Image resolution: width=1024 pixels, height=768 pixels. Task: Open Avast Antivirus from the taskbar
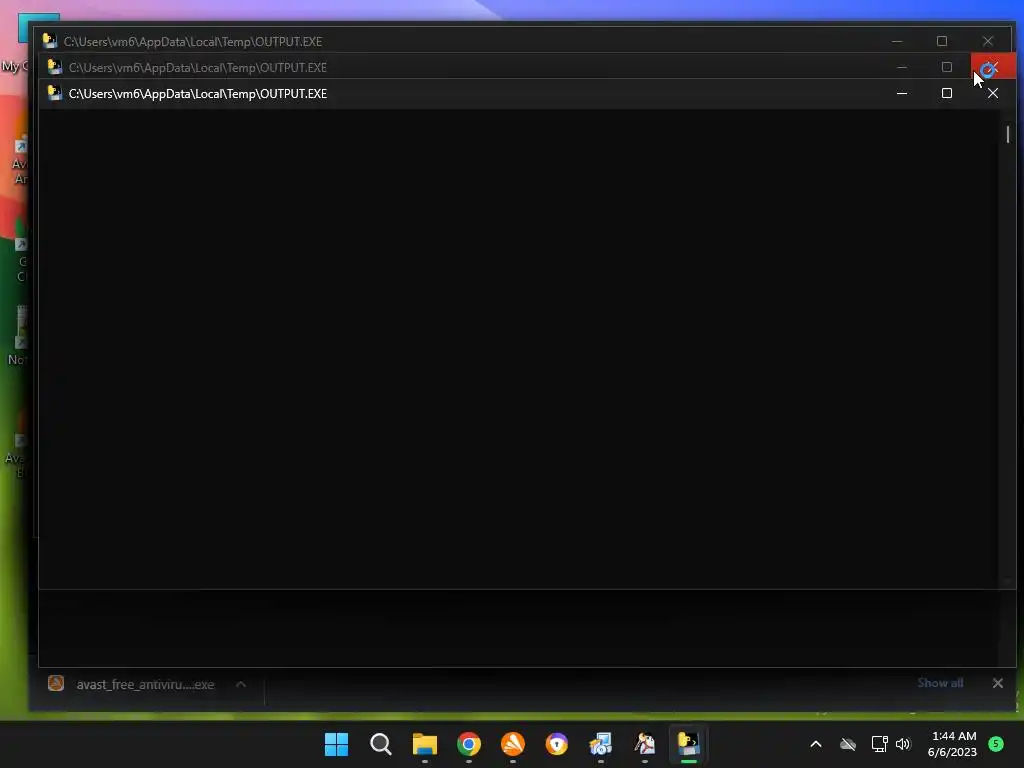click(513, 744)
